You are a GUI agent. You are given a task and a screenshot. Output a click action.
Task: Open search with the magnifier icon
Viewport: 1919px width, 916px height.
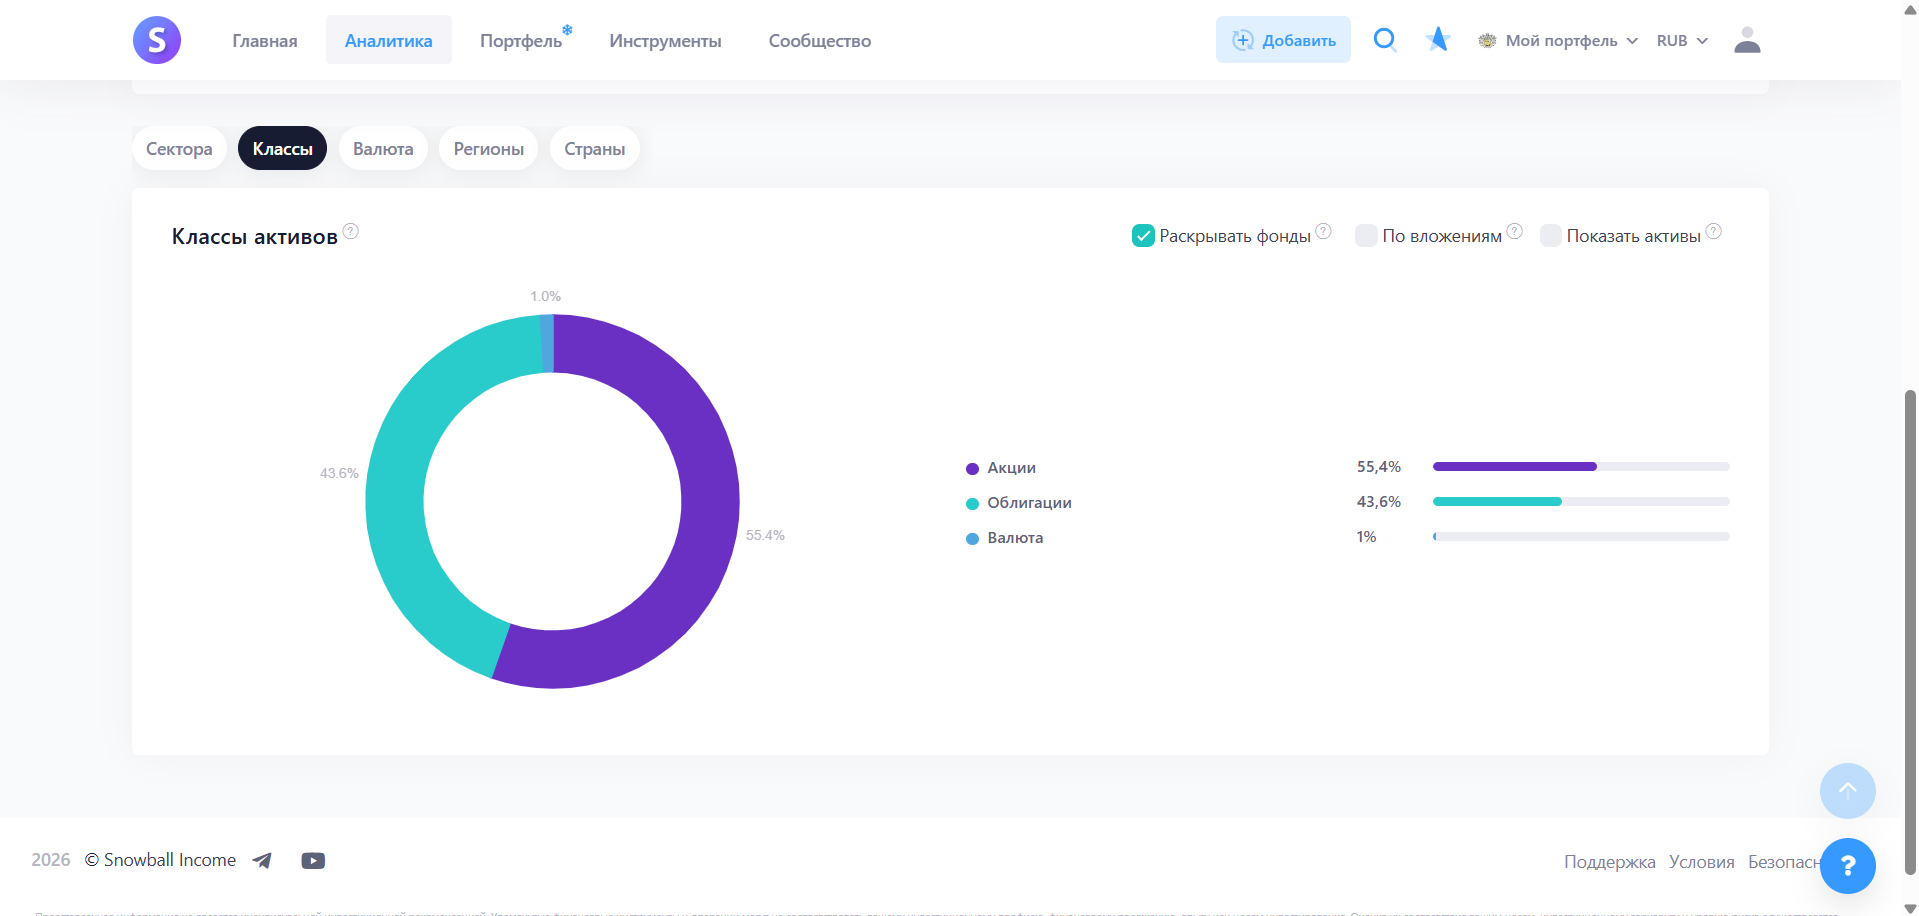[x=1384, y=40]
